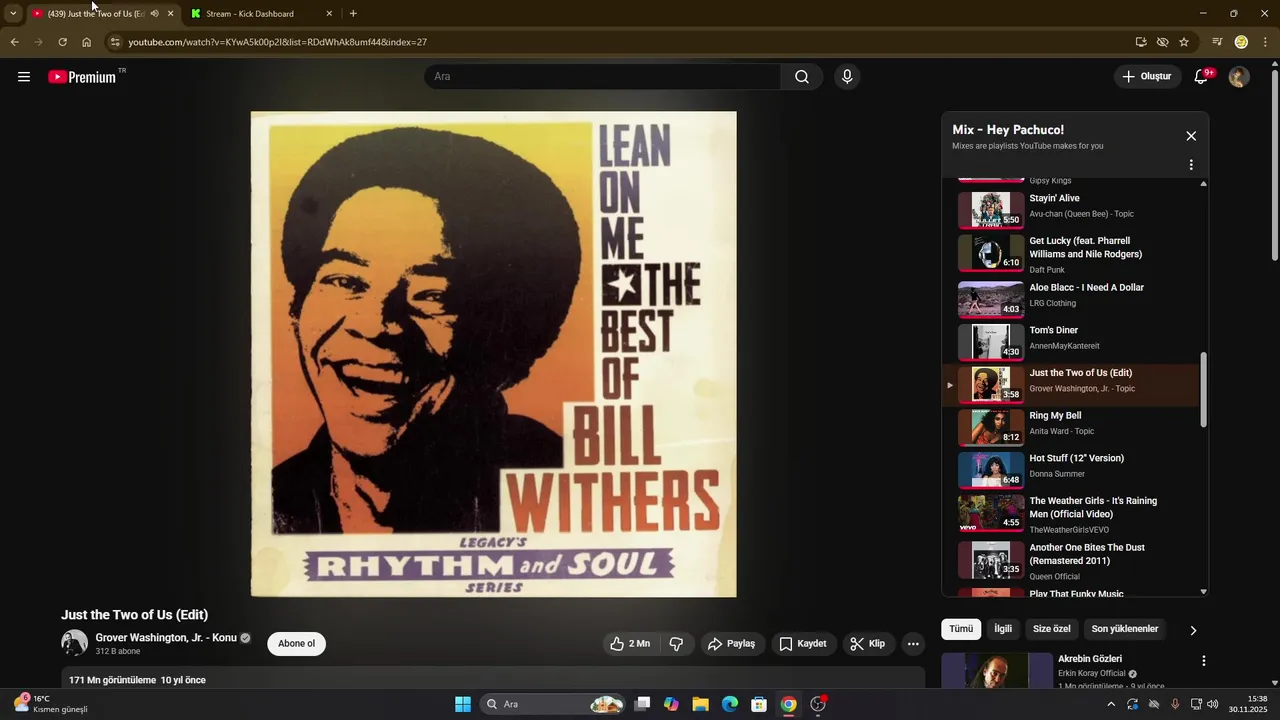Open the Chrome profile avatar
The image size is (1280, 720).
[x=1241, y=42]
